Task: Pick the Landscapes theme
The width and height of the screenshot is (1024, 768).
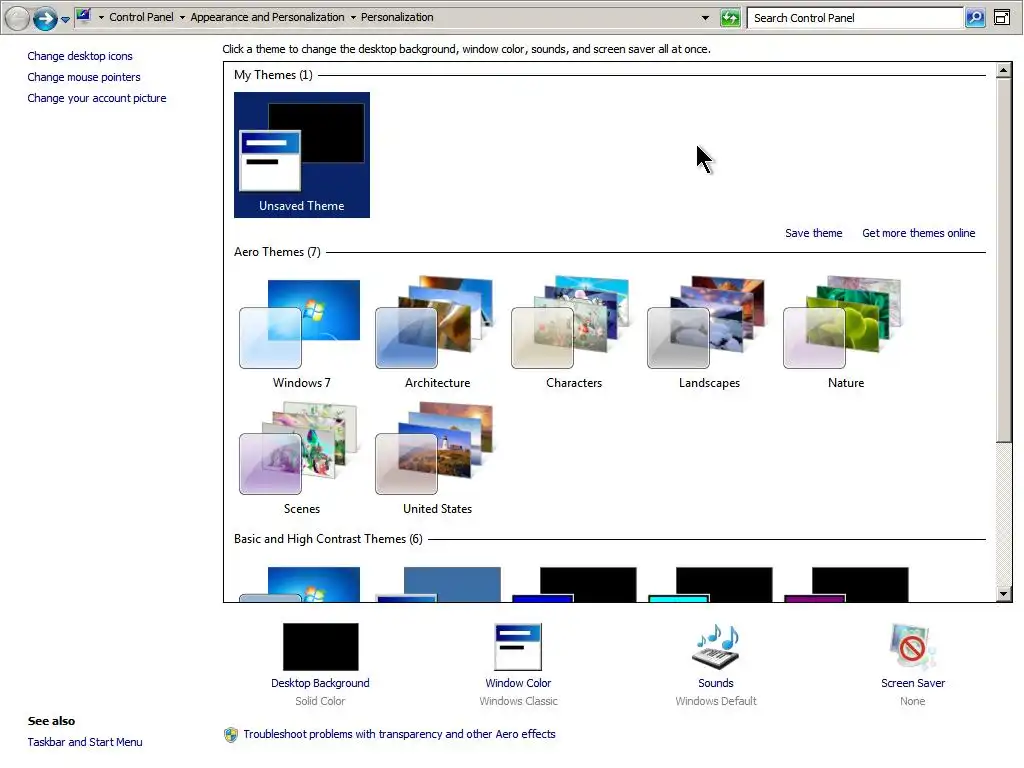Action: tap(709, 333)
